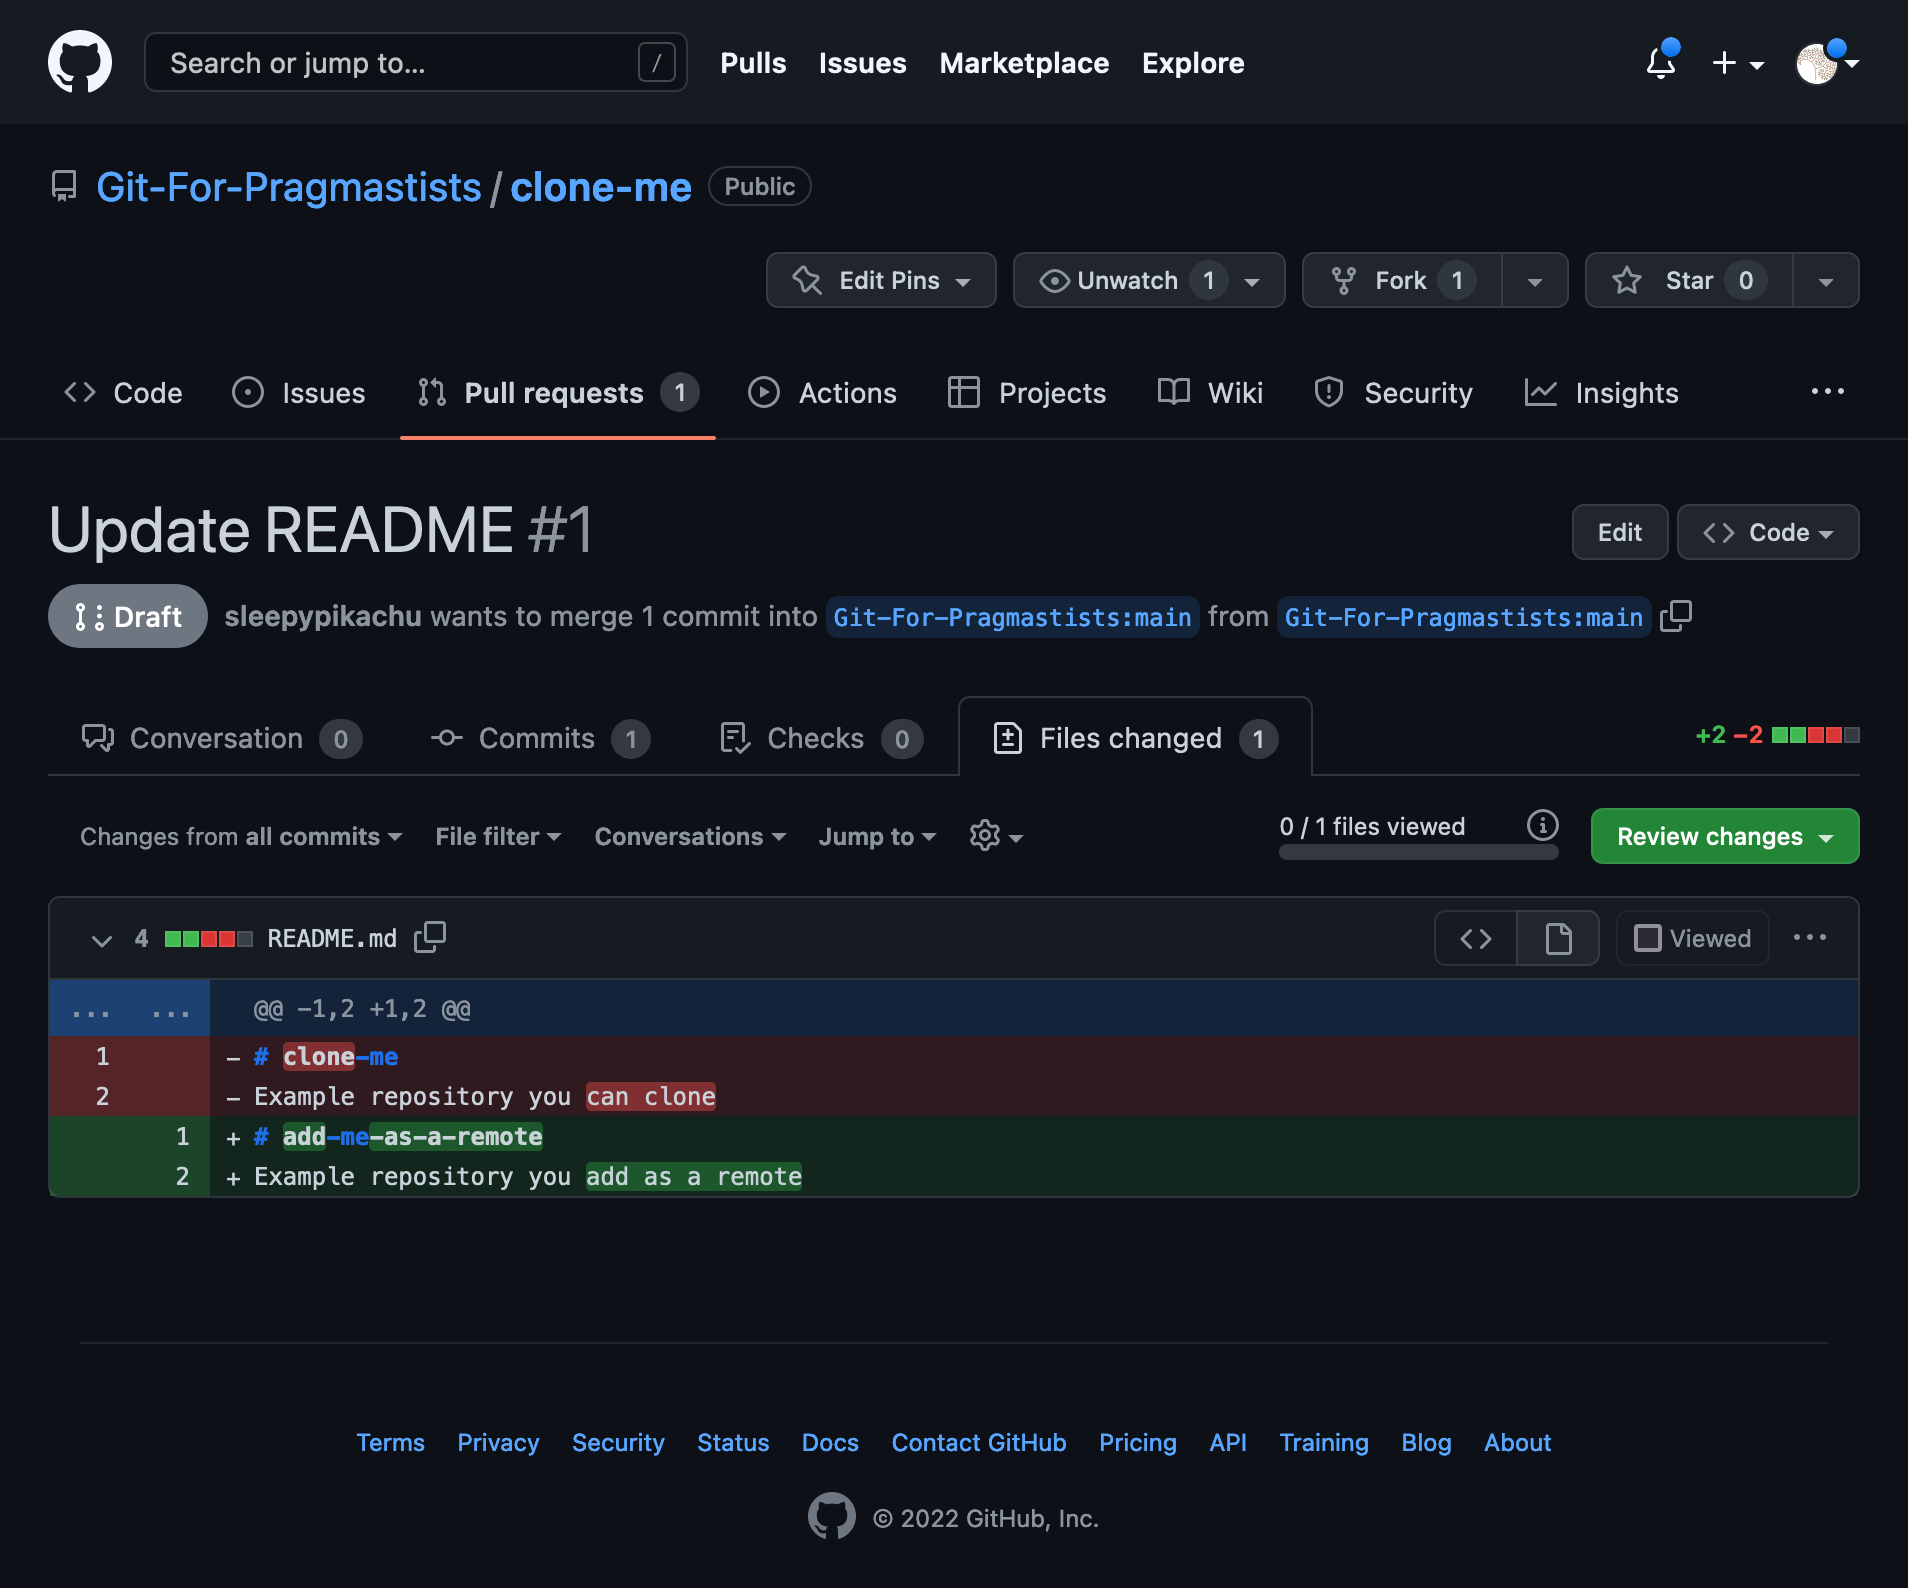This screenshot has height=1588, width=1908.
Task: Open the Star lists dropdown arrow
Action: [1826, 280]
